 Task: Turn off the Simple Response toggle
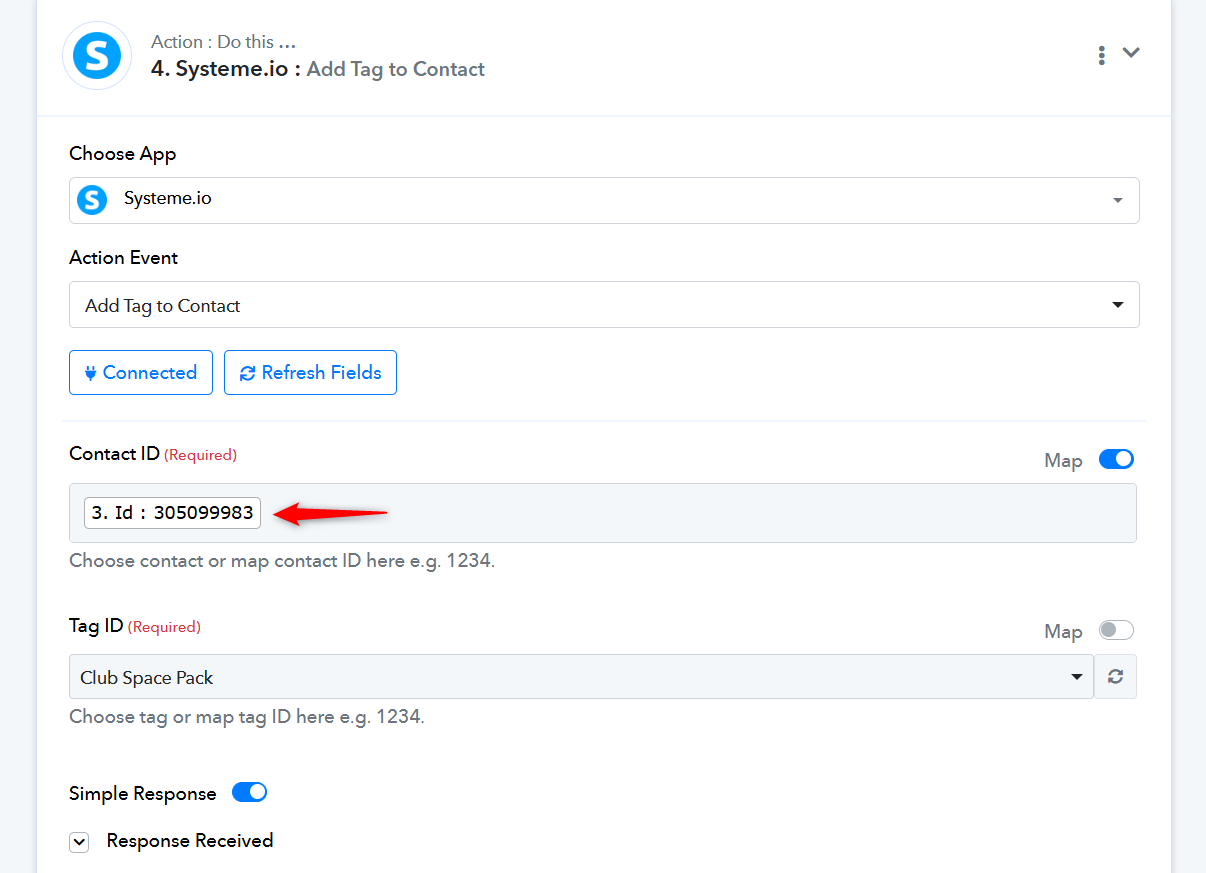pyautogui.click(x=249, y=792)
